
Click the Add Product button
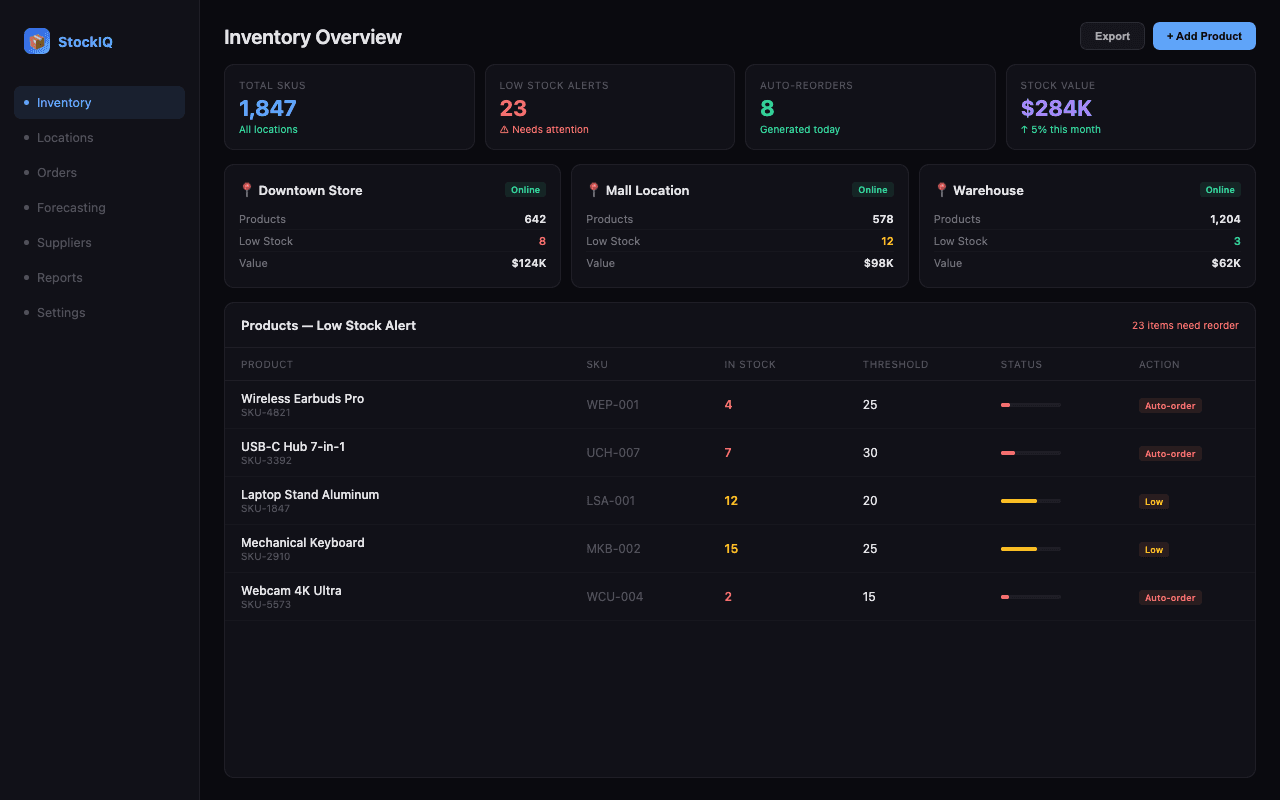click(x=1204, y=35)
